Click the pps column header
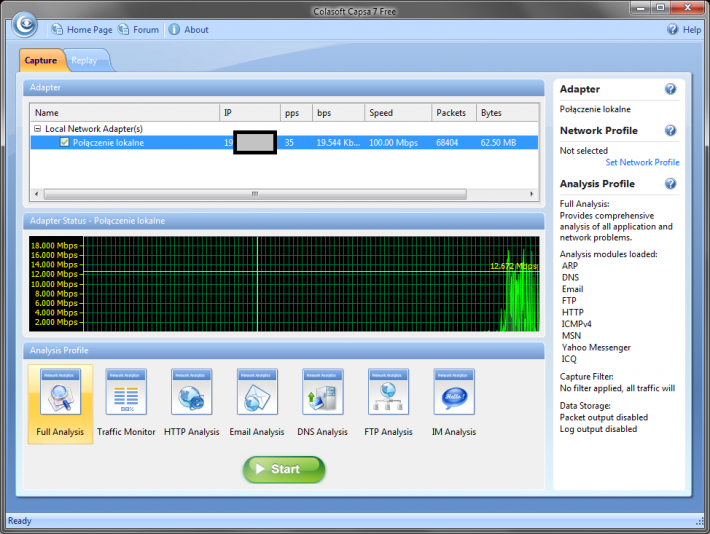Screen dimensions: 710x534 296,113
